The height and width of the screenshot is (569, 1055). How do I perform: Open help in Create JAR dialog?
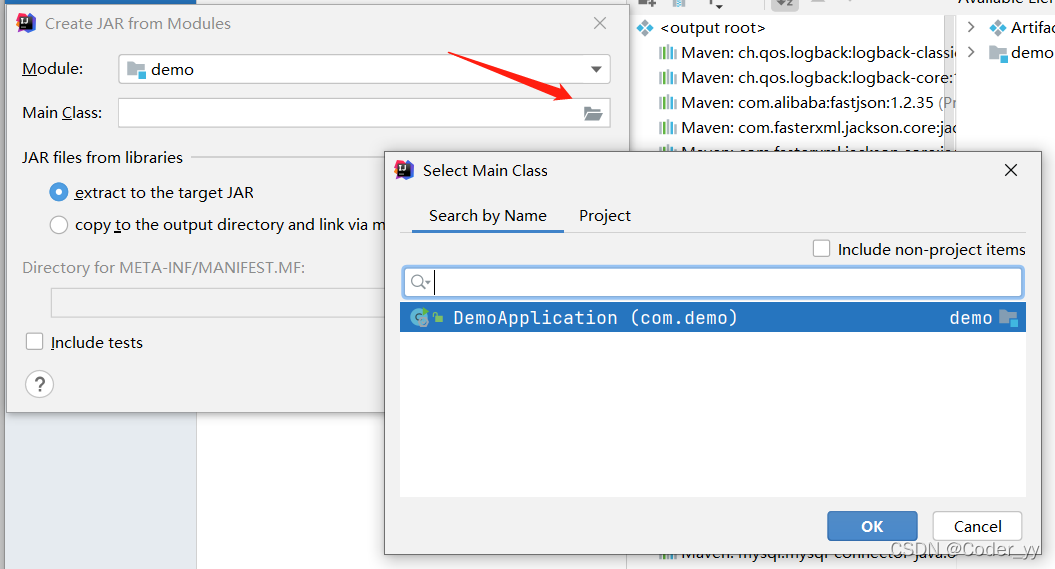[x=40, y=384]
